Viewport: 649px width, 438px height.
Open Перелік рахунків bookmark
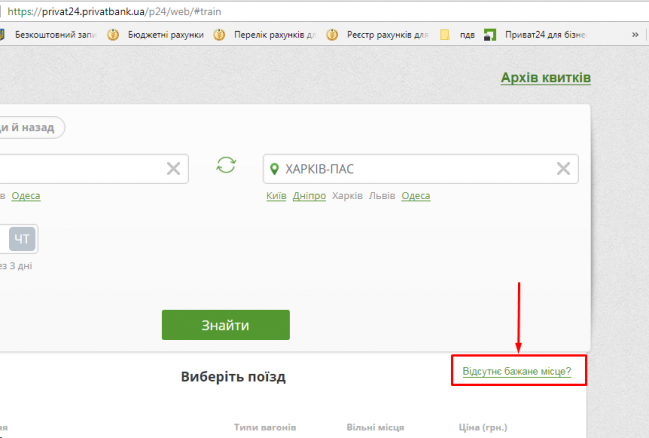266,35
